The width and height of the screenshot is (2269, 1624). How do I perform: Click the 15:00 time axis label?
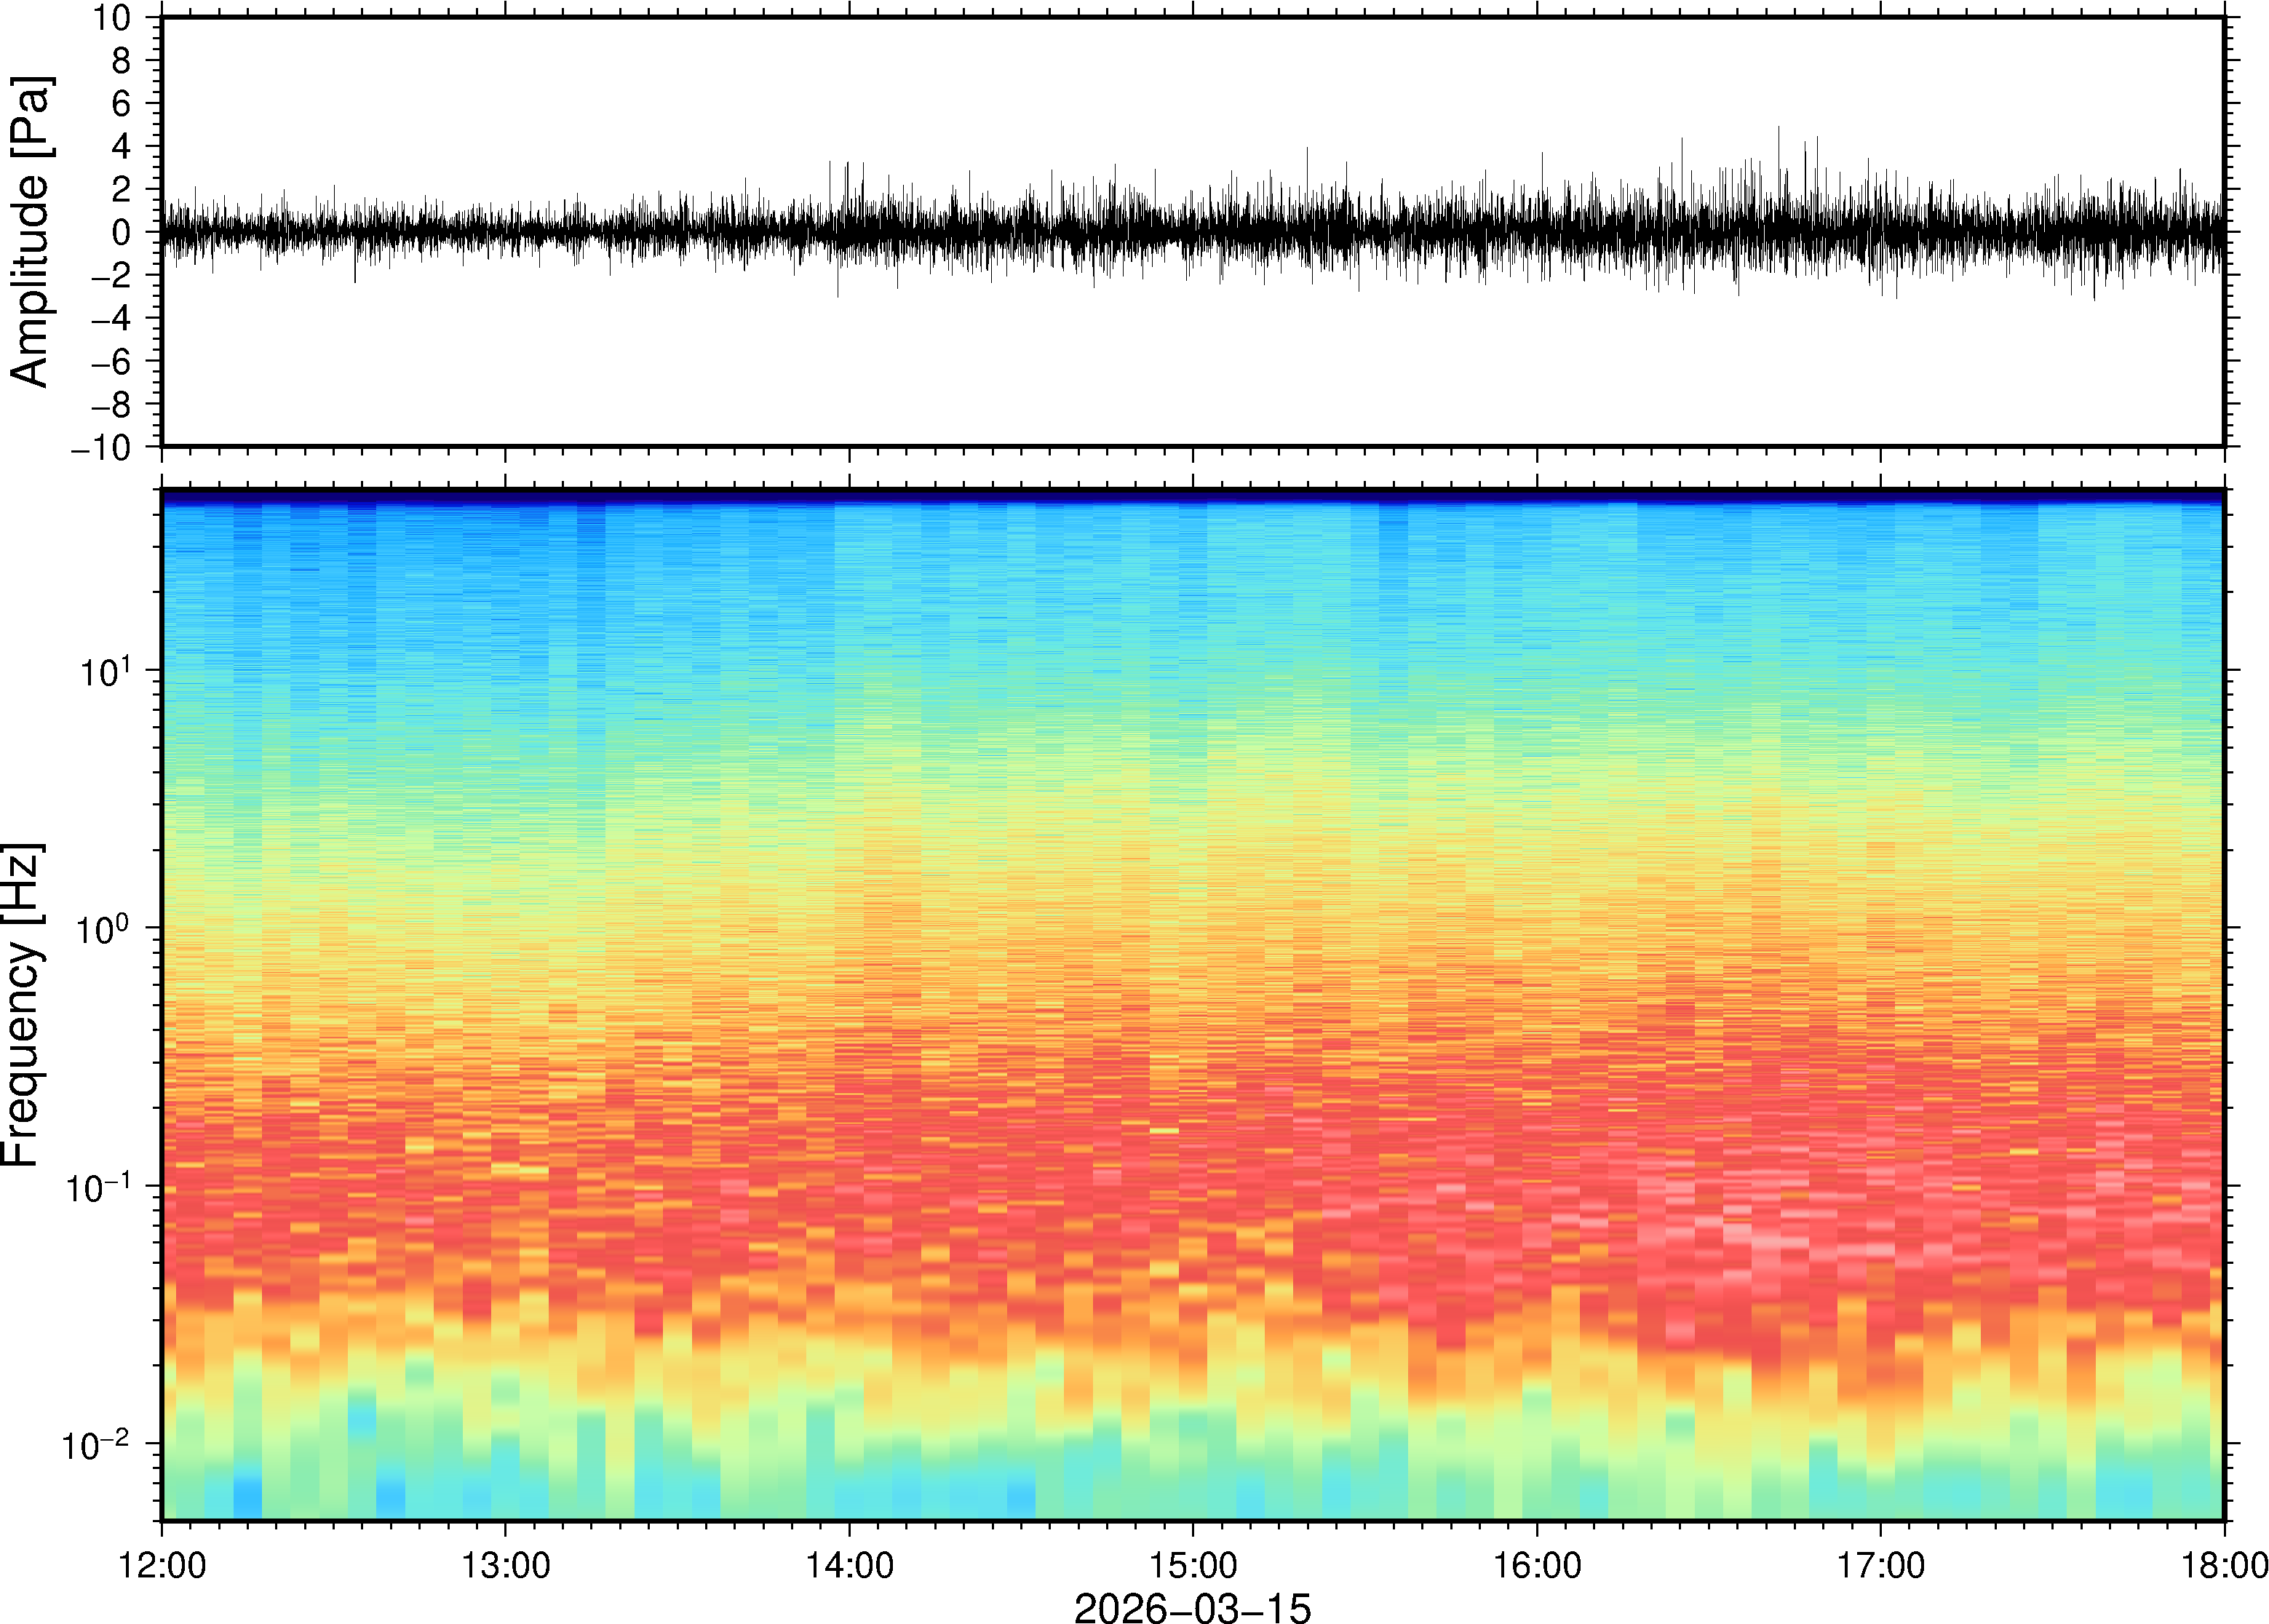[1193, 1566]
